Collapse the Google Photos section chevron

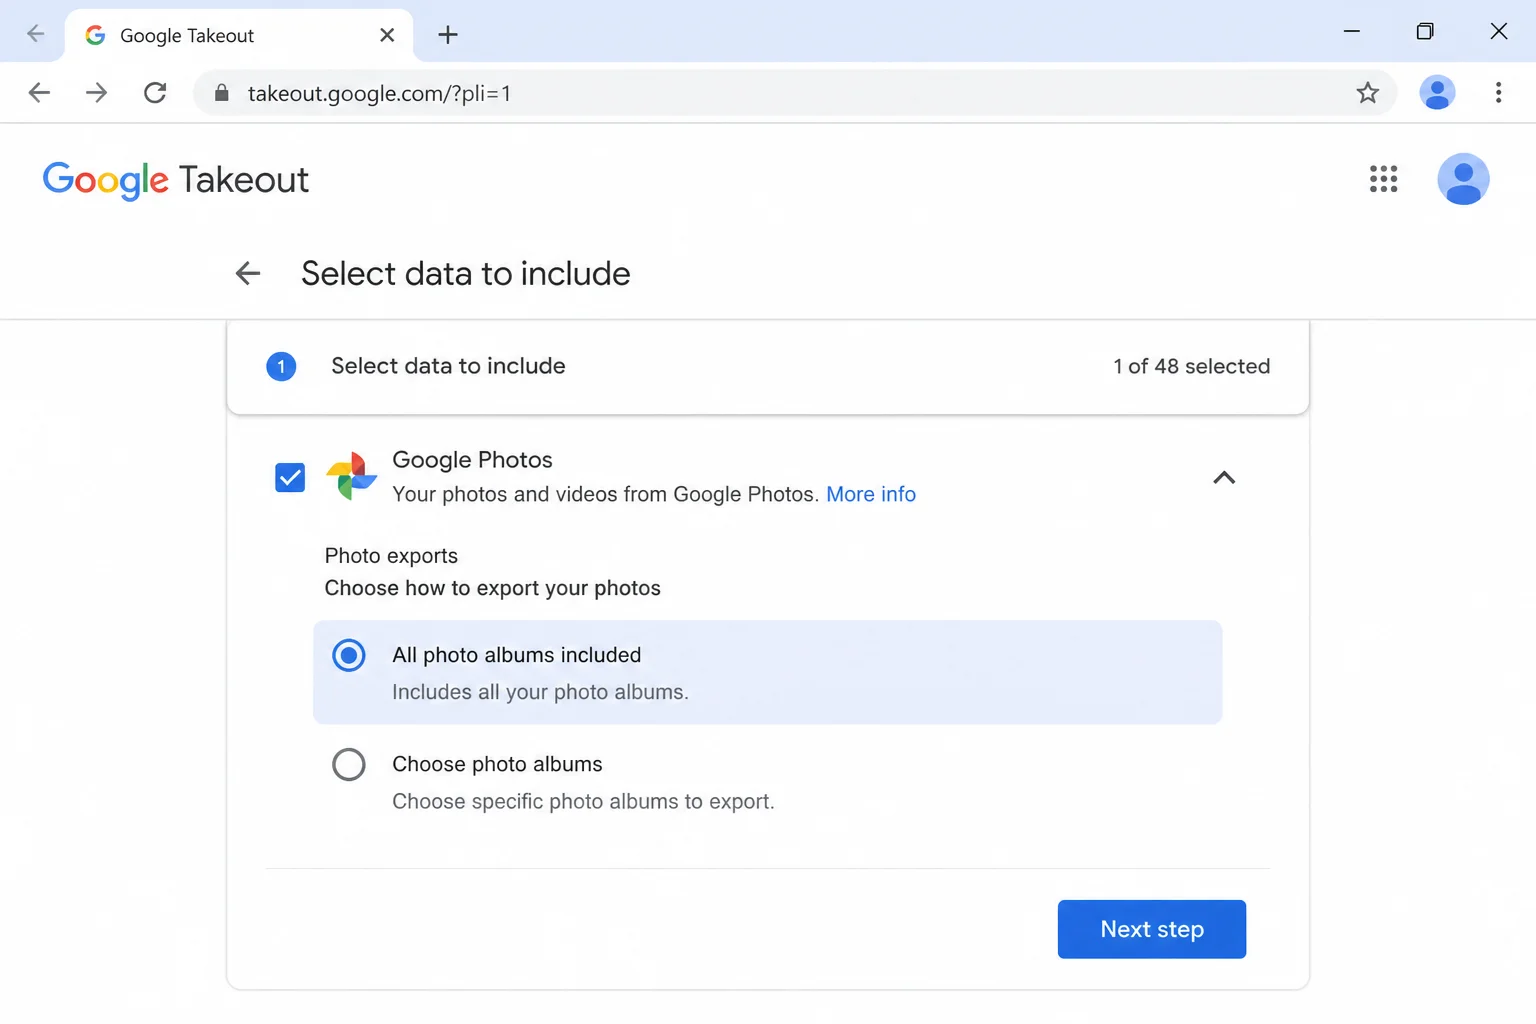pyautogui.click(x=1224, y=478)
